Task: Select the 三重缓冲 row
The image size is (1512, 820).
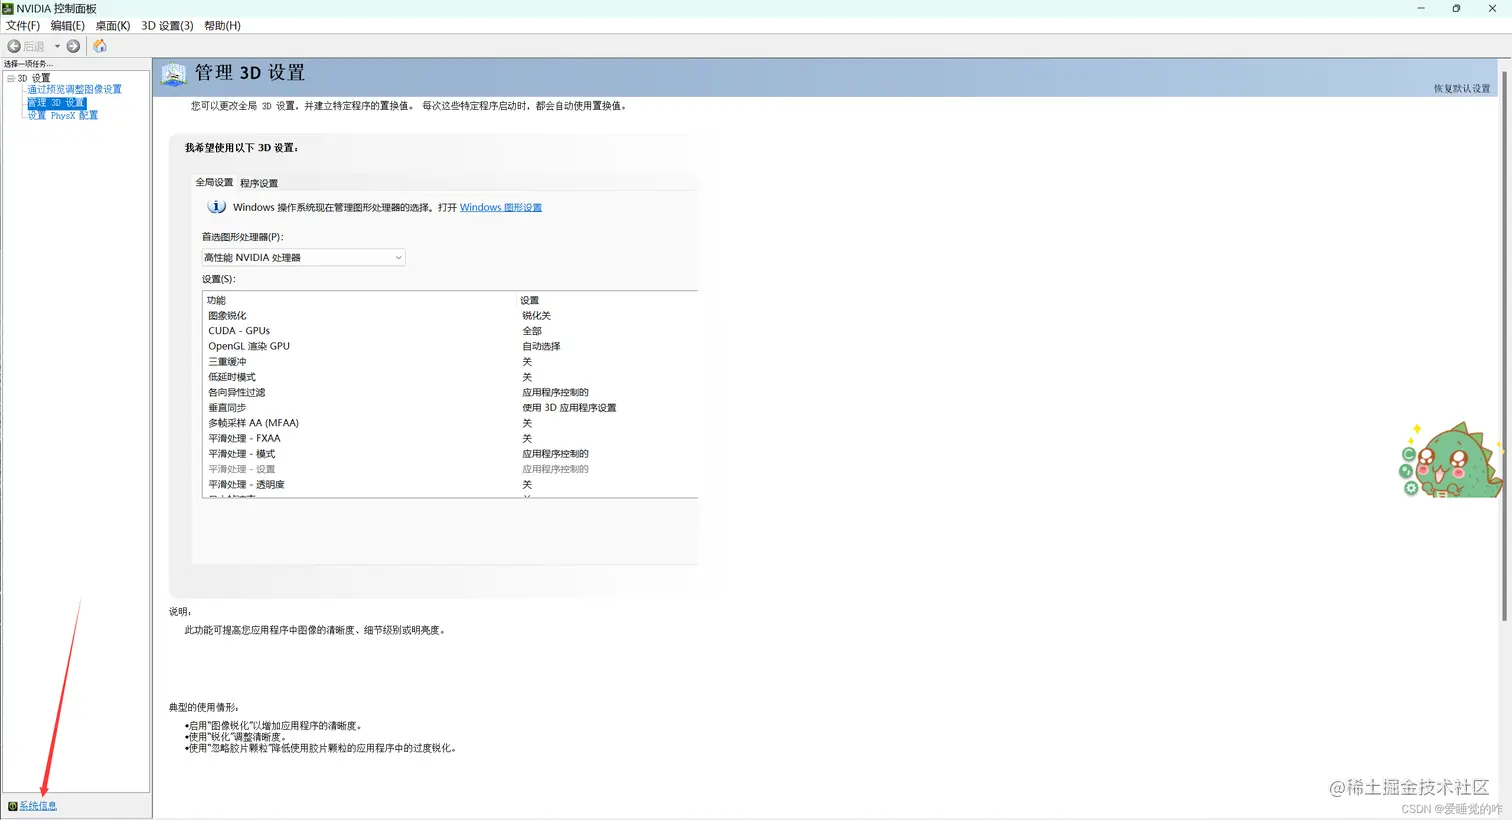Action: [450, 362]
